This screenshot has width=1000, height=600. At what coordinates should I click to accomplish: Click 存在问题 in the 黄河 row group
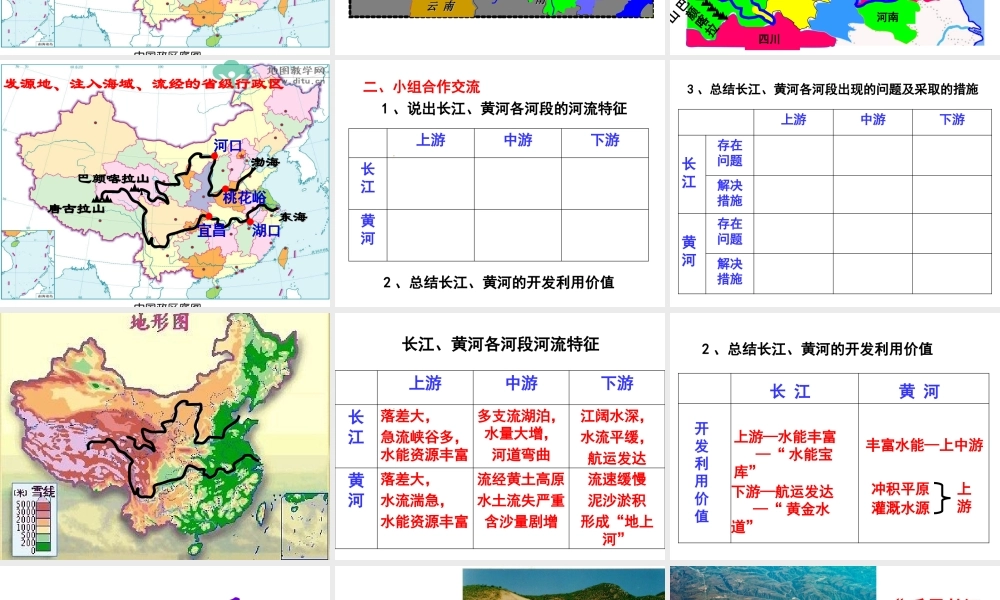(730, 231)
